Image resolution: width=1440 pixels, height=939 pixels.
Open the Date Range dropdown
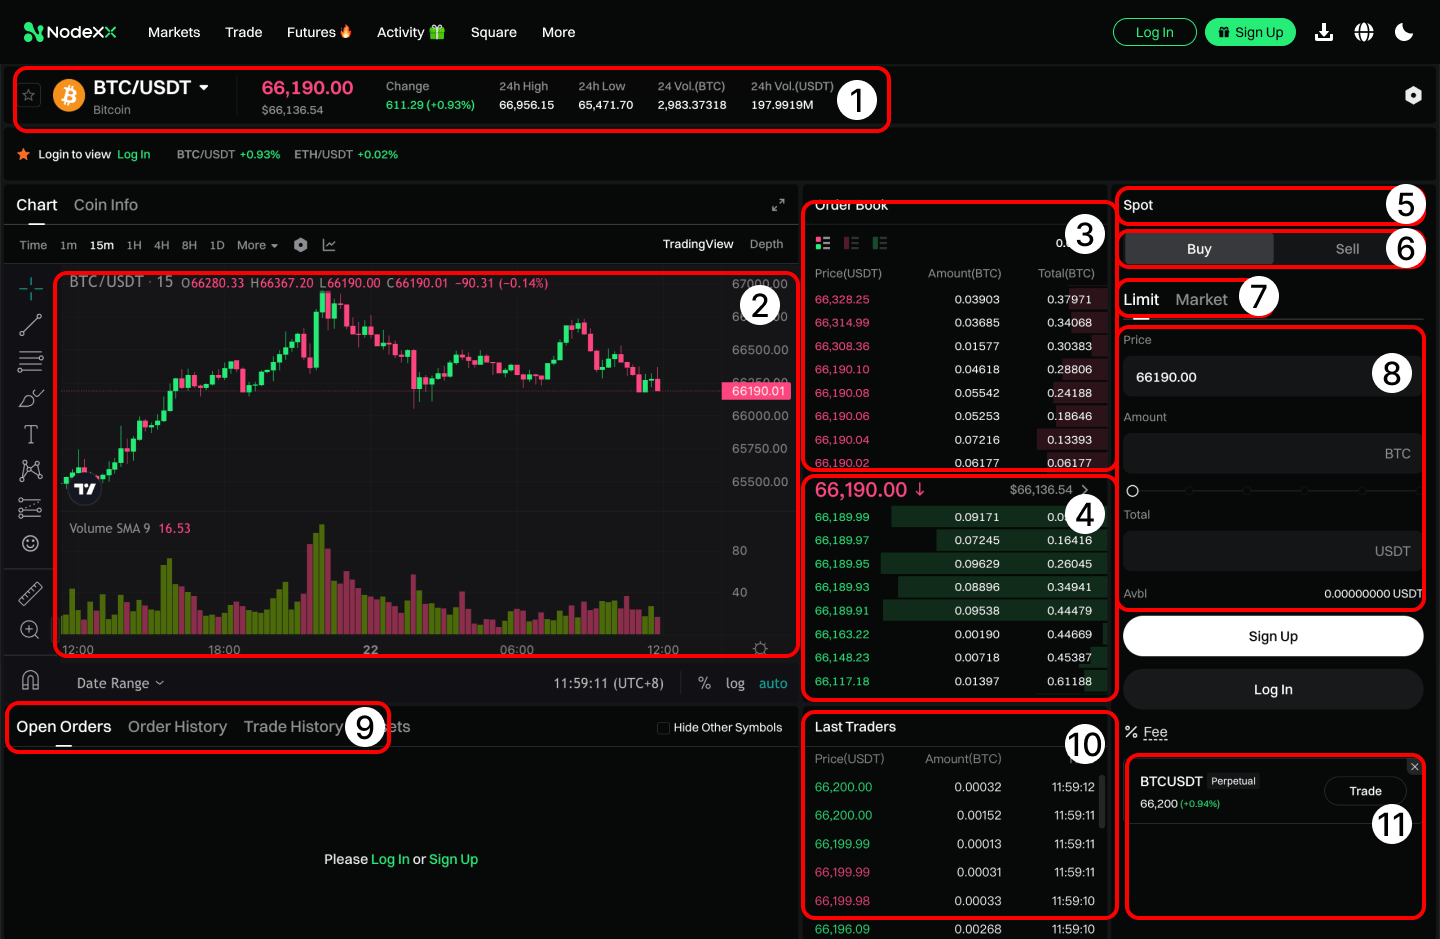coord(120,683)
